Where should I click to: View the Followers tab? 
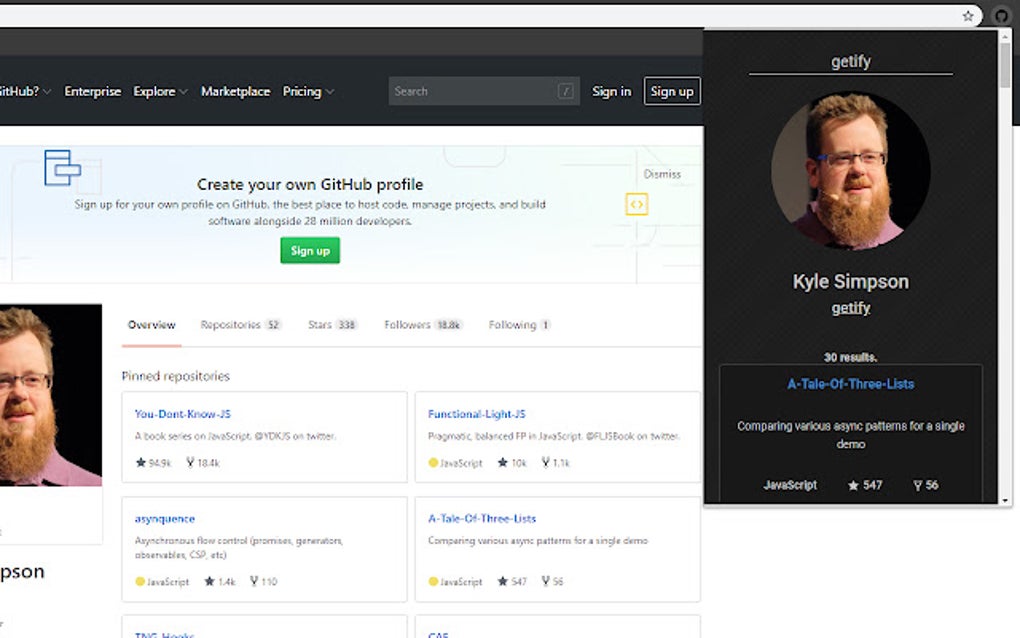pyautogui.click(x=410, y=324)
